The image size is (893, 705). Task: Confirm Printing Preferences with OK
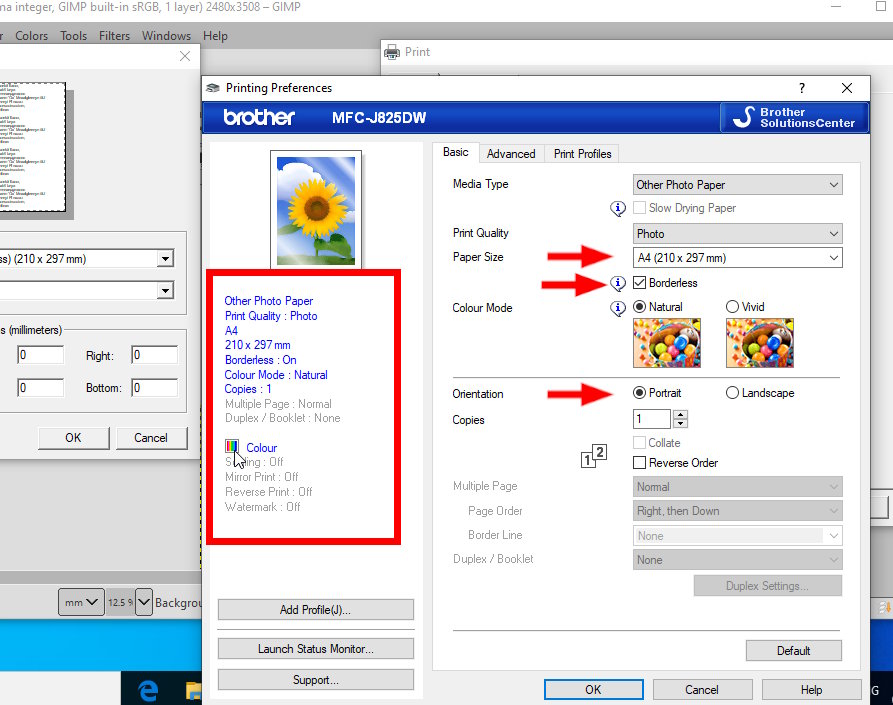point(593,690)
